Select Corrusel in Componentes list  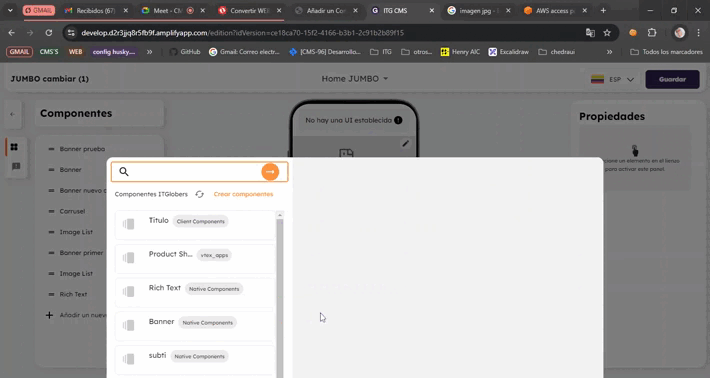pos(72,211)
